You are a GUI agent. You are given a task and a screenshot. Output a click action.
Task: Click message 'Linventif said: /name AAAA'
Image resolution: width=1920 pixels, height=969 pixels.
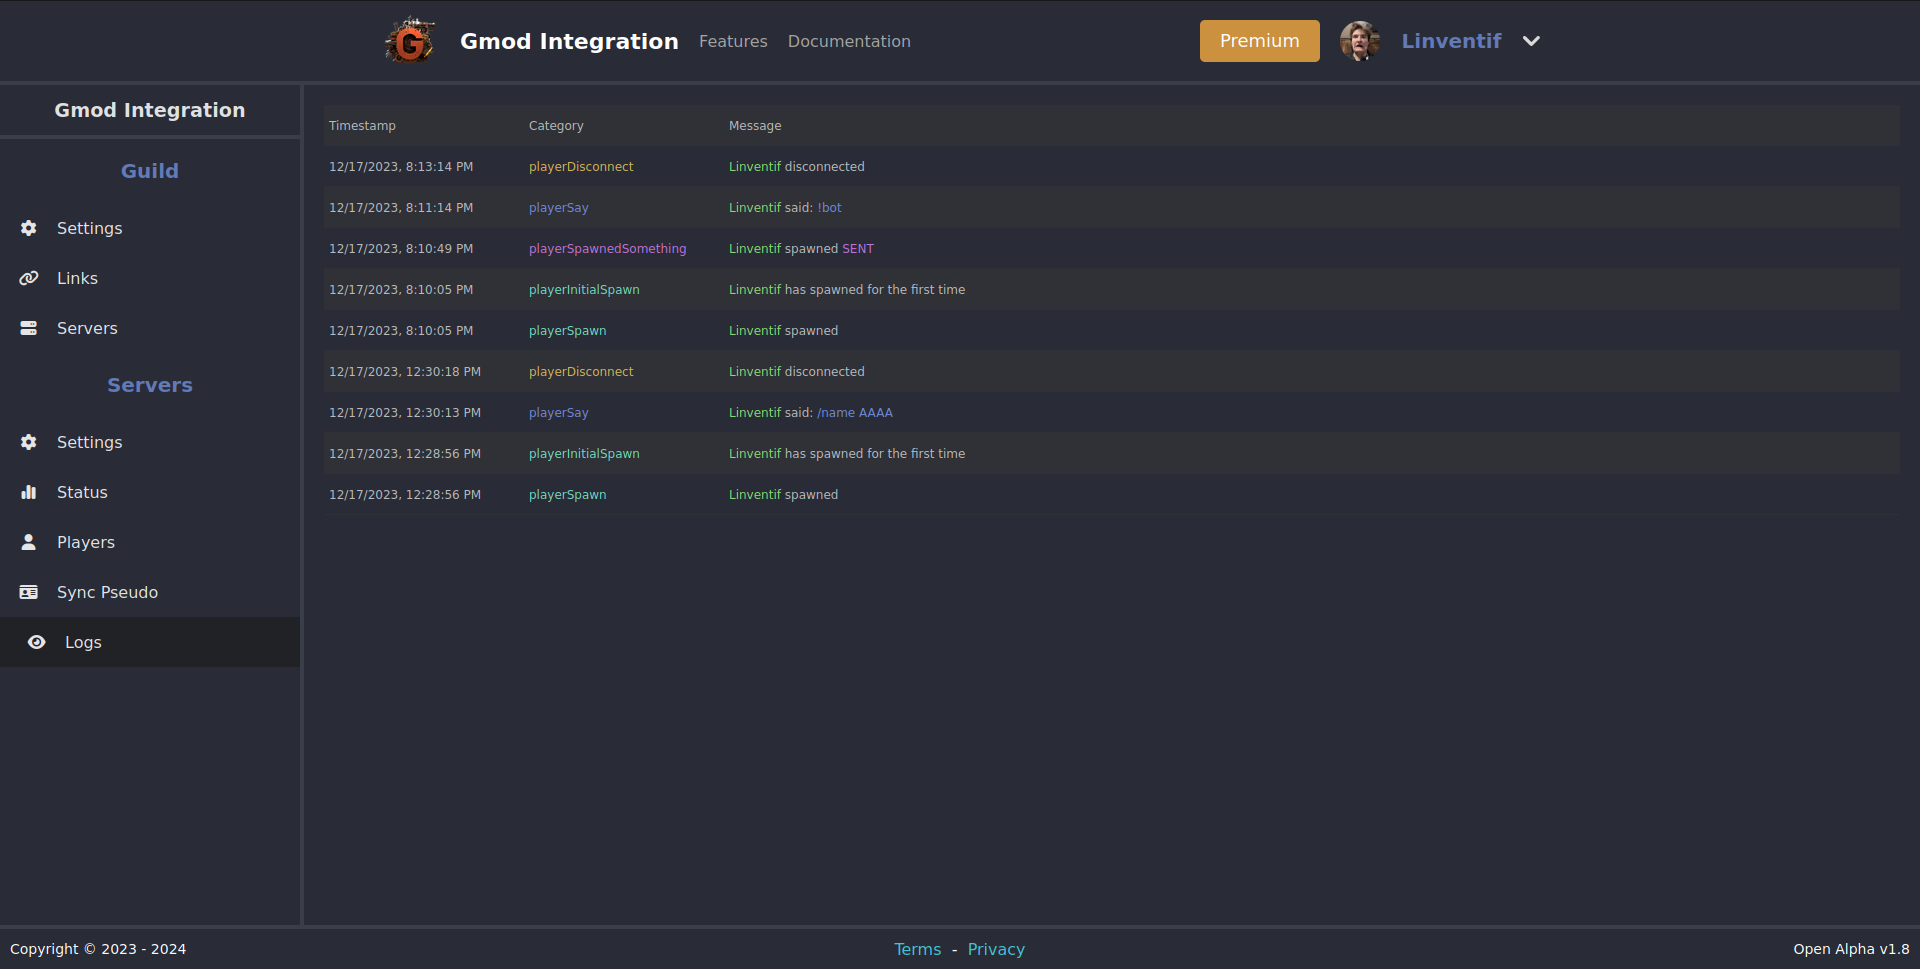pyautogui.click(x=811, y=413)
